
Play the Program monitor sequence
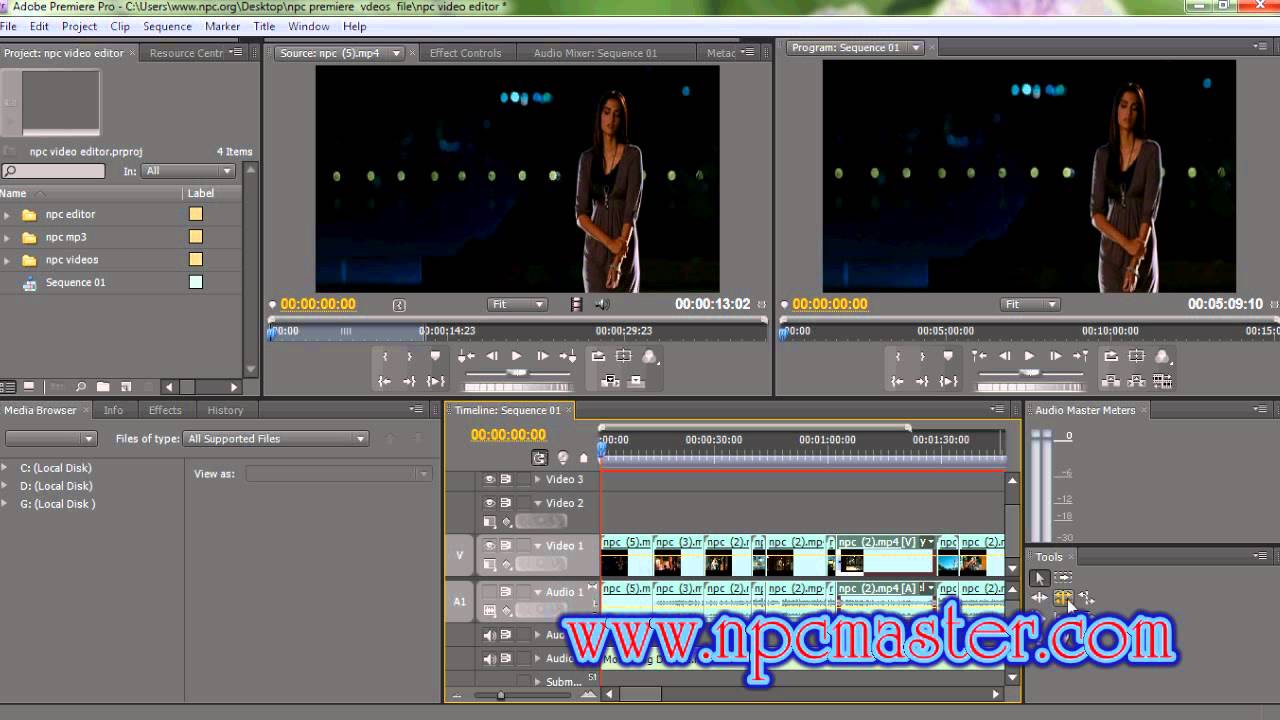coord(1029,357)
